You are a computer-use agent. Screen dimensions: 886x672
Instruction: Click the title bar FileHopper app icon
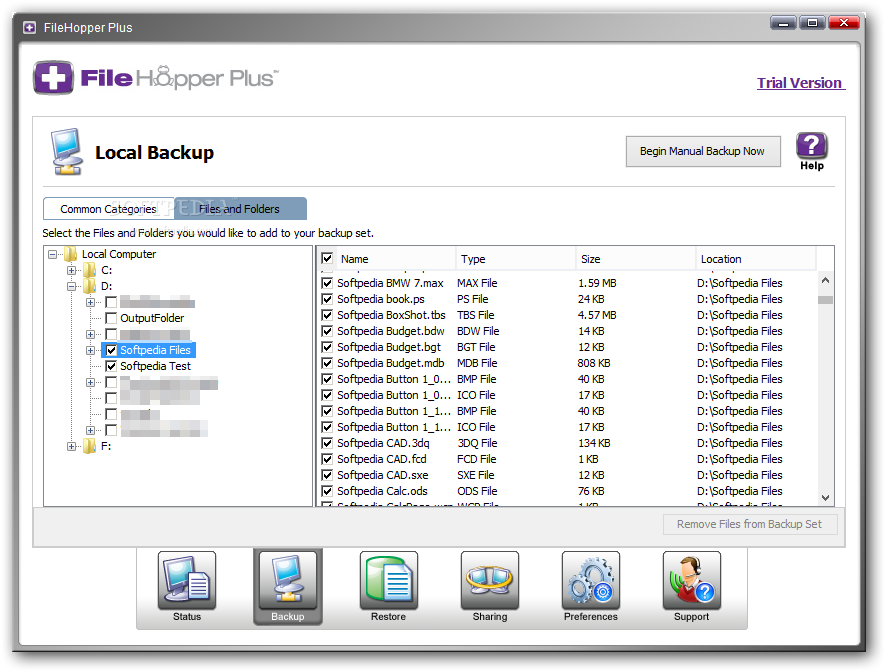point(29,27)
